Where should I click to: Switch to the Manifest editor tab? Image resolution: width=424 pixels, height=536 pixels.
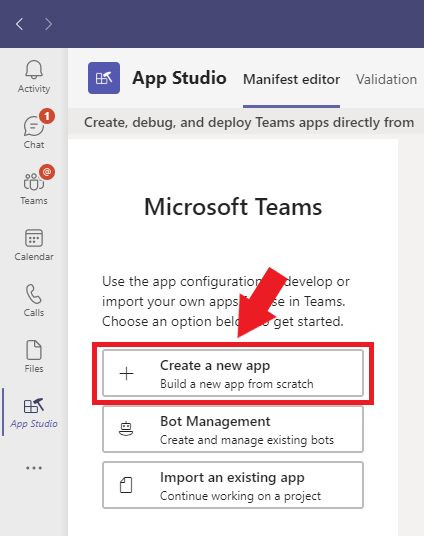(x=291, y=79)
